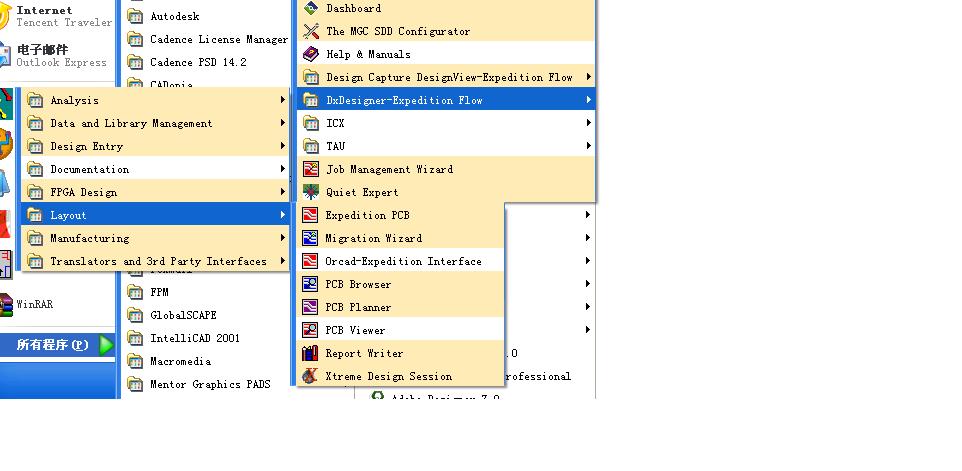Click the Orcad-Expedition Interface icon

click(x=310, y=261)
